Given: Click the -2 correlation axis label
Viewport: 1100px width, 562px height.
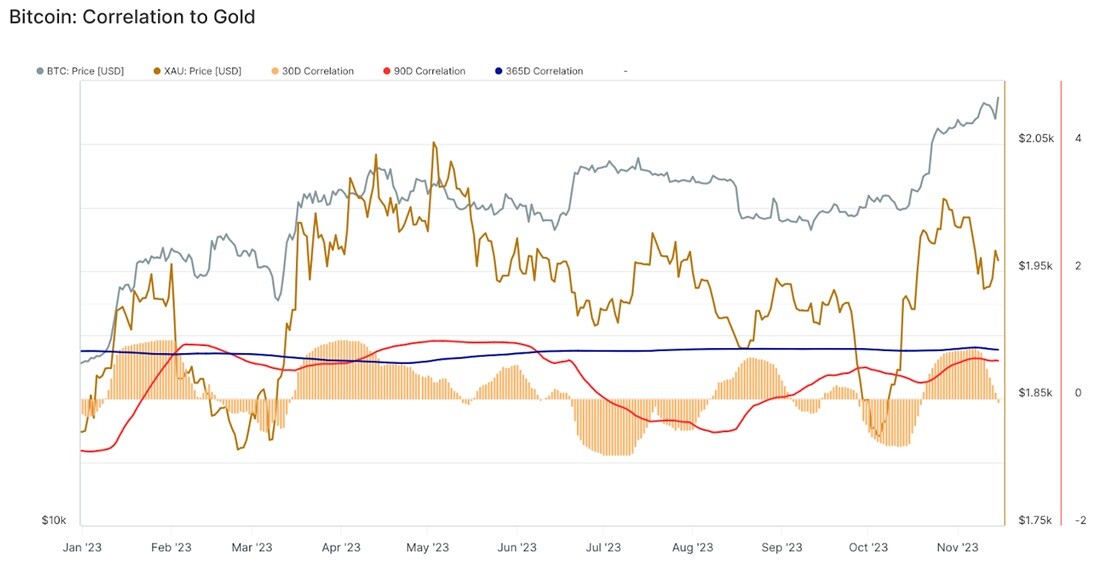Looking at the screenshot, I should pos(1080,521).
